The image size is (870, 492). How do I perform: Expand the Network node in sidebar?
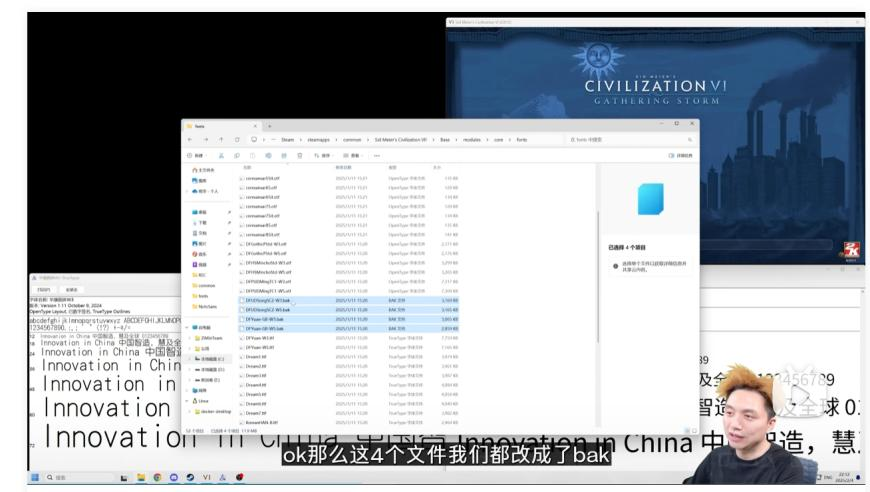click(x=187, y=390)
